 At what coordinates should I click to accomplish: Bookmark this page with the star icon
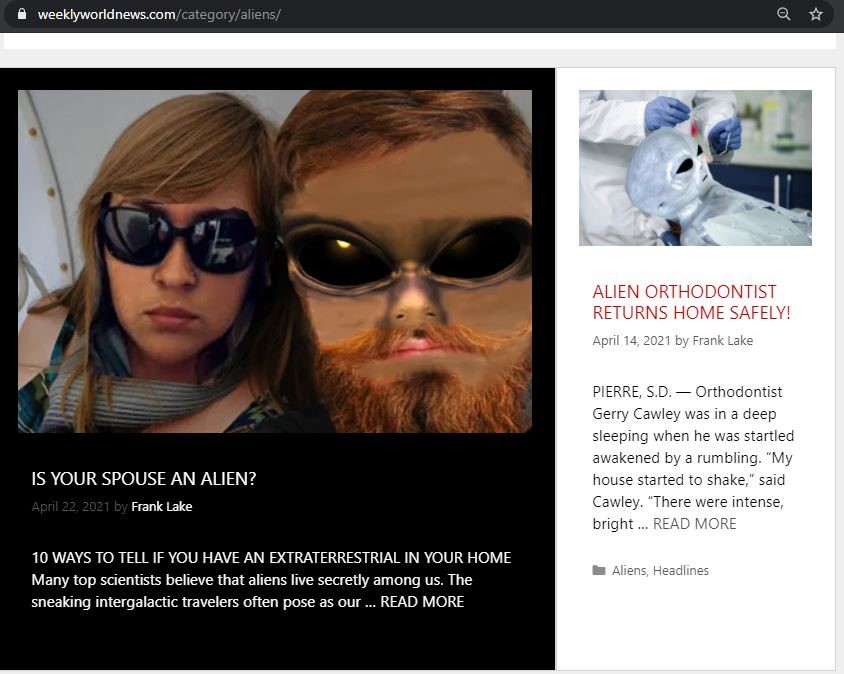pyautogui.click(x=815, y=14)
